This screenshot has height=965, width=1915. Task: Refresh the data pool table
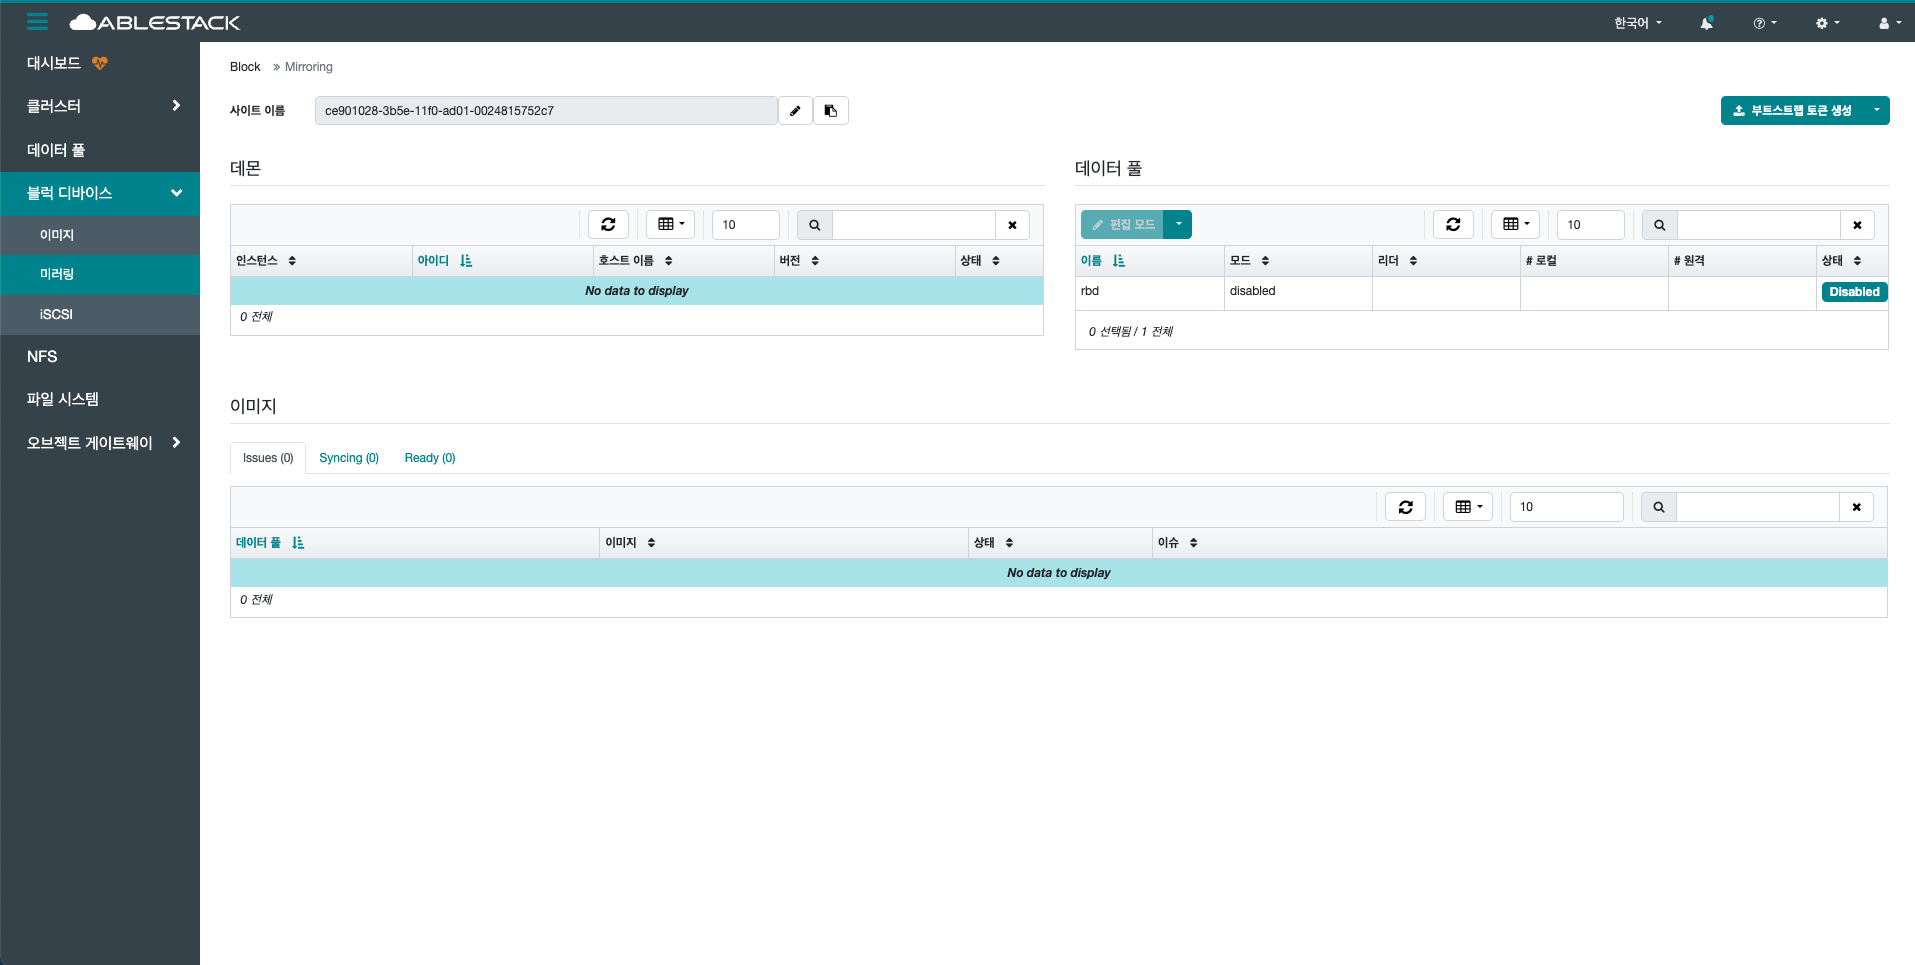1453,225
